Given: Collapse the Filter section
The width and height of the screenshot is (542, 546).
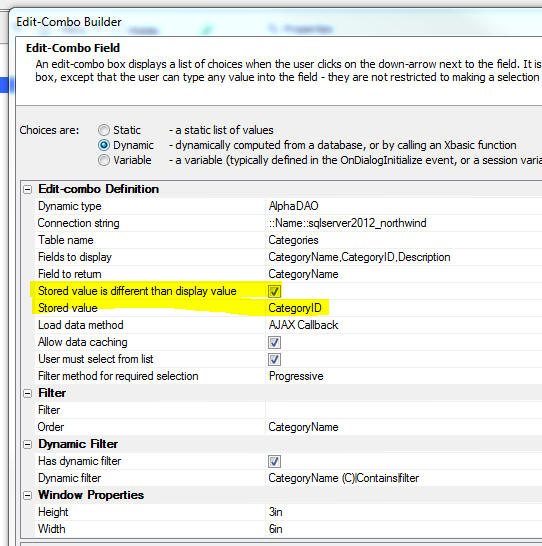Looking at the screenshot, I should point(28,393).
